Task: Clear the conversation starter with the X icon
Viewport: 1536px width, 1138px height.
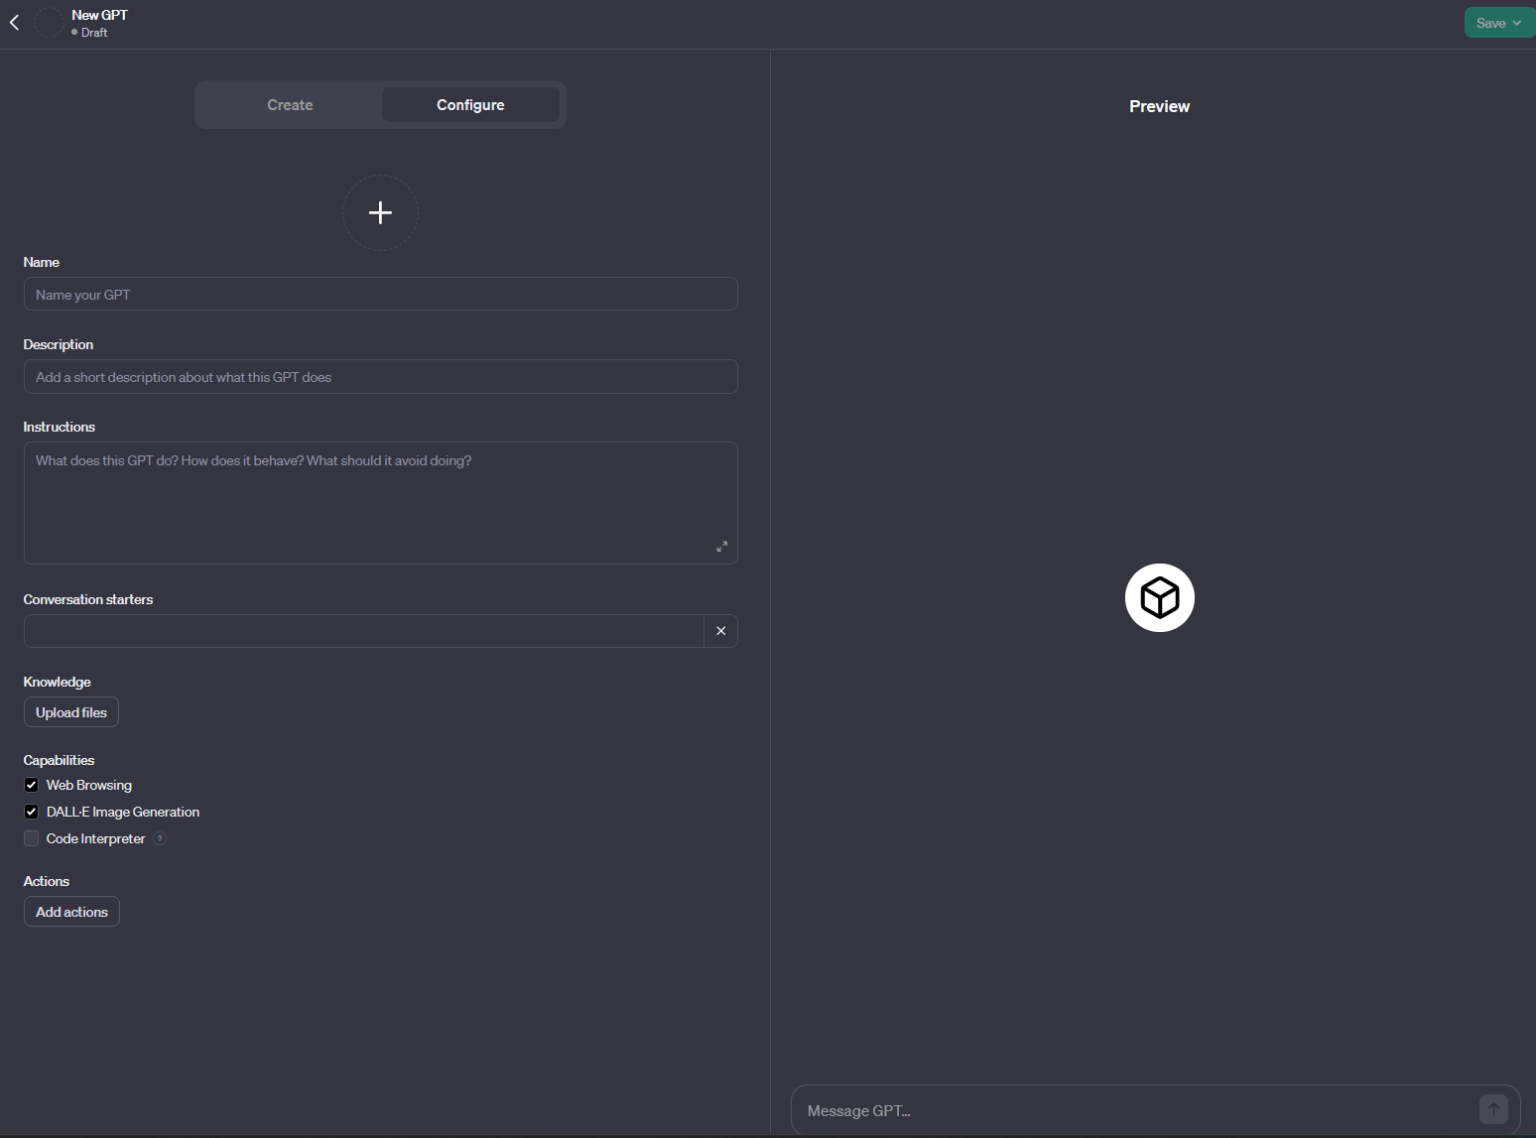Action: [721, 630]
